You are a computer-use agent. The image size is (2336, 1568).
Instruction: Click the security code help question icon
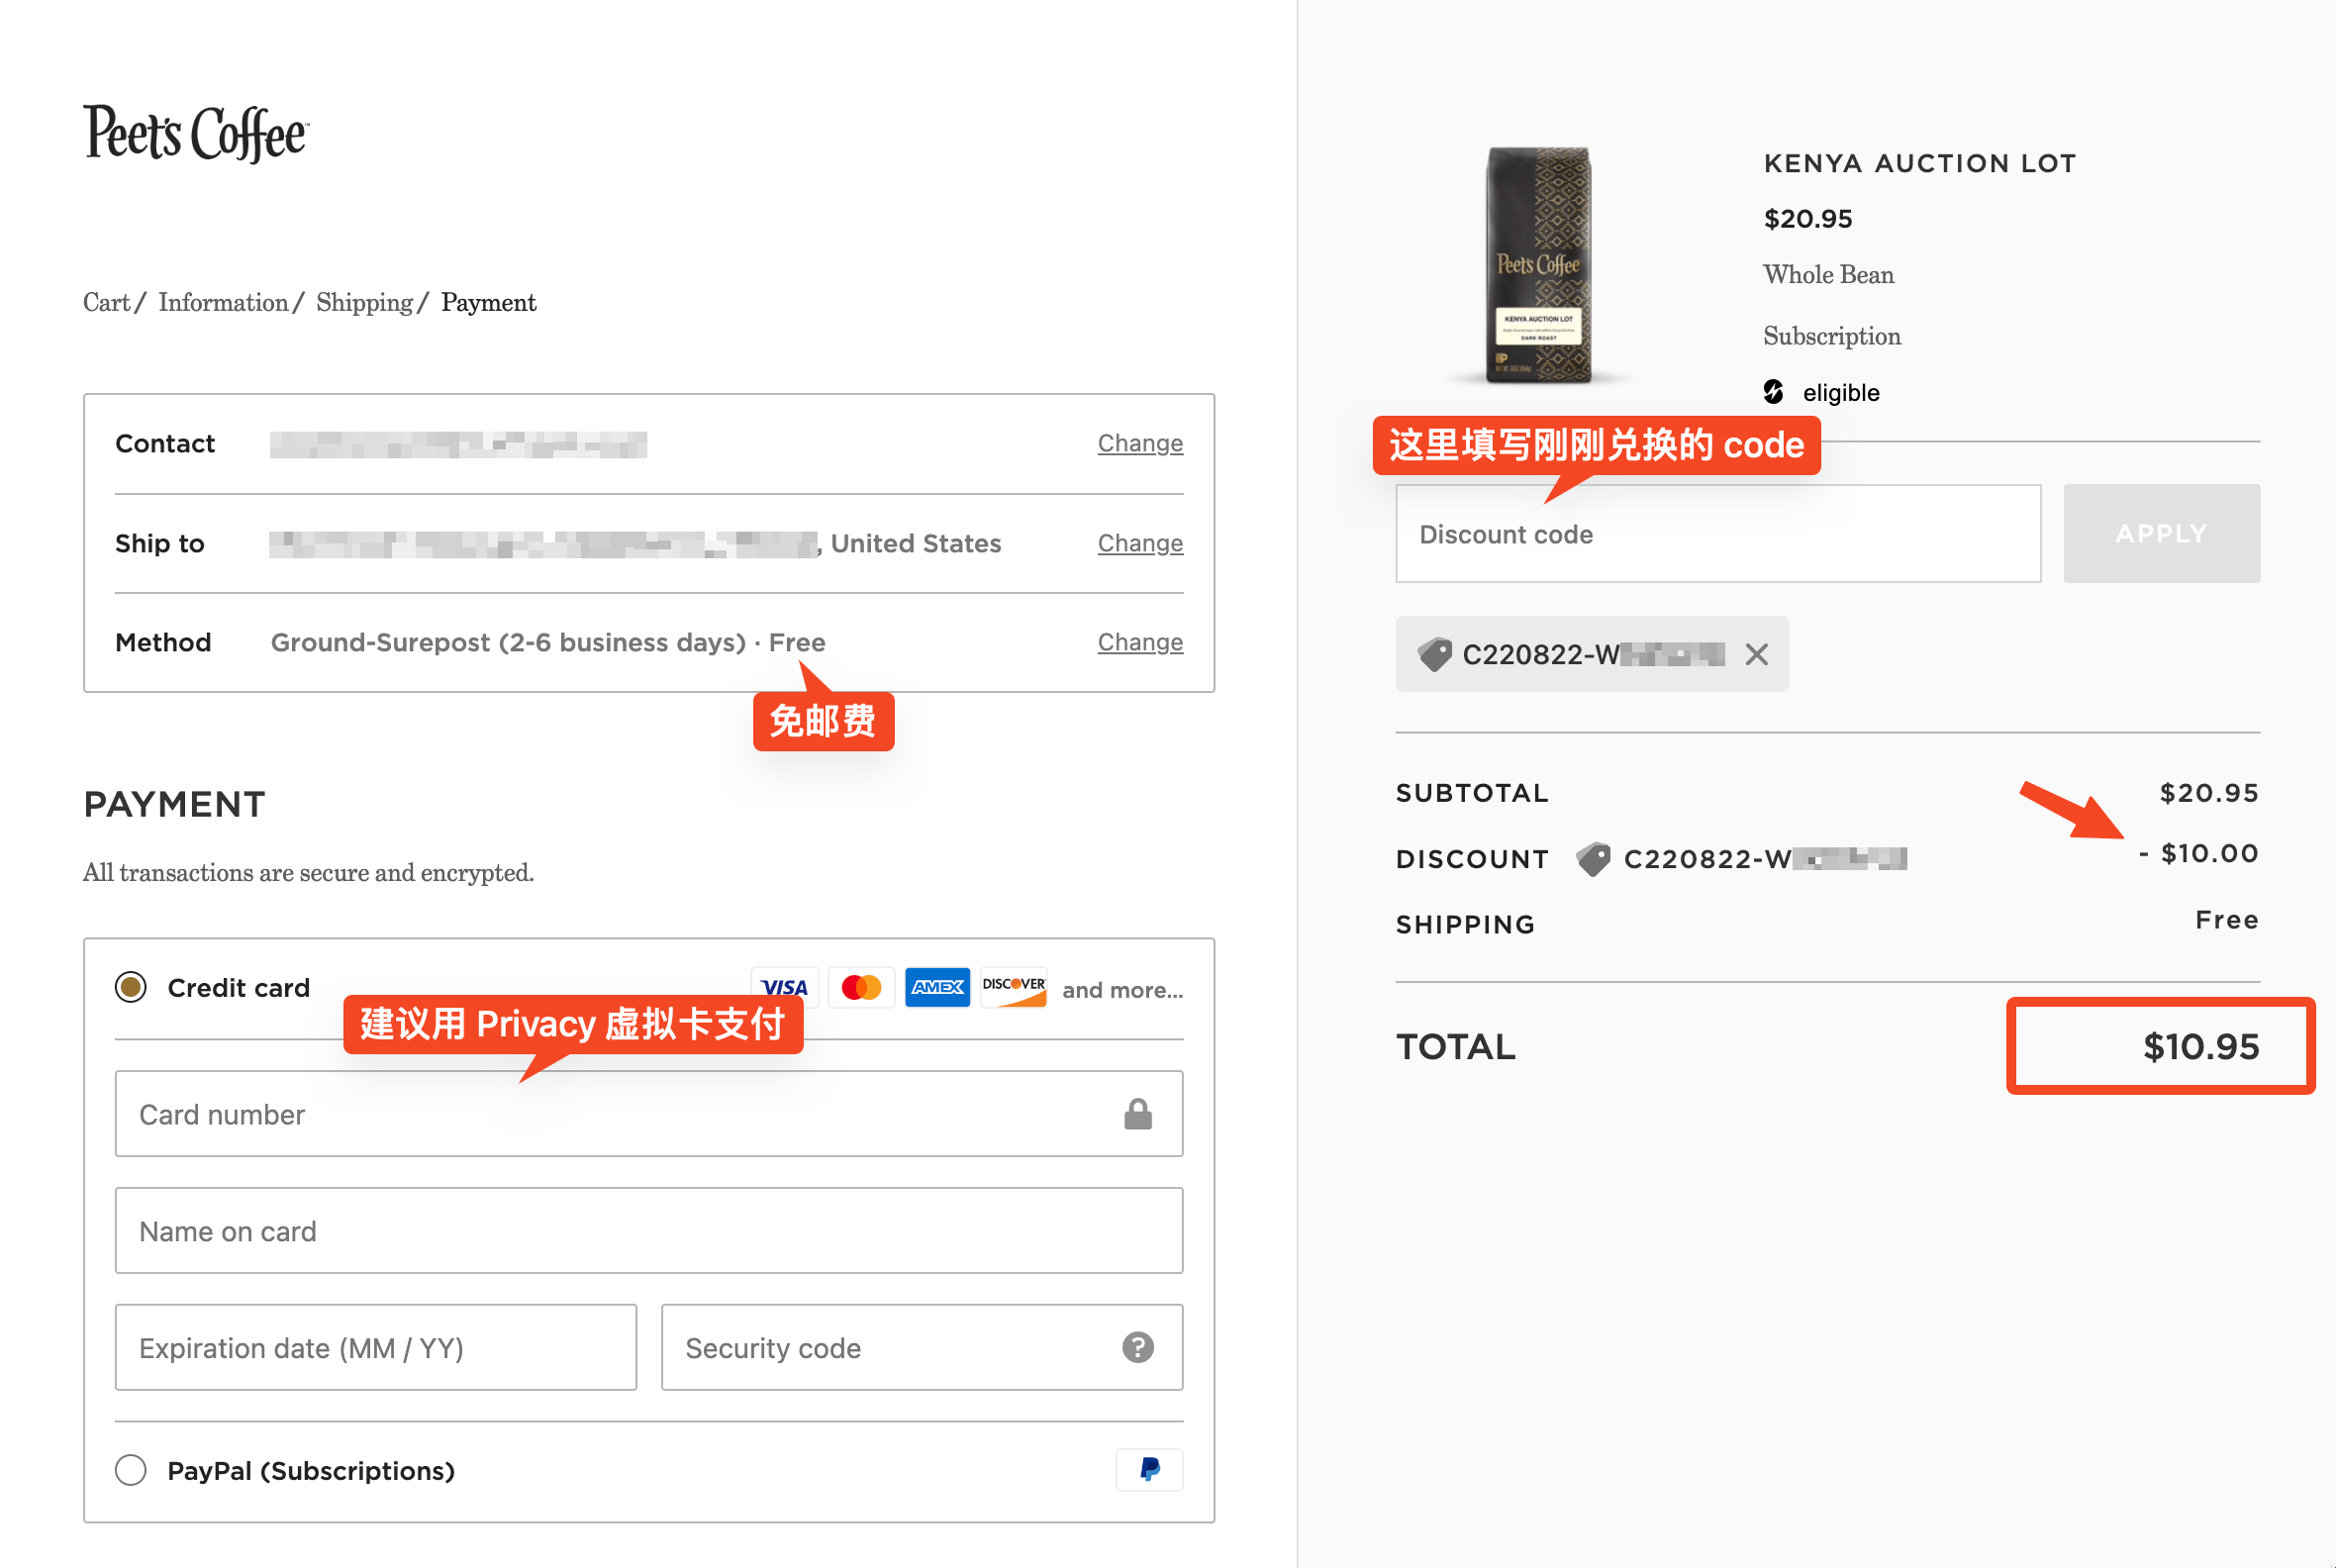[1137, 1347]
